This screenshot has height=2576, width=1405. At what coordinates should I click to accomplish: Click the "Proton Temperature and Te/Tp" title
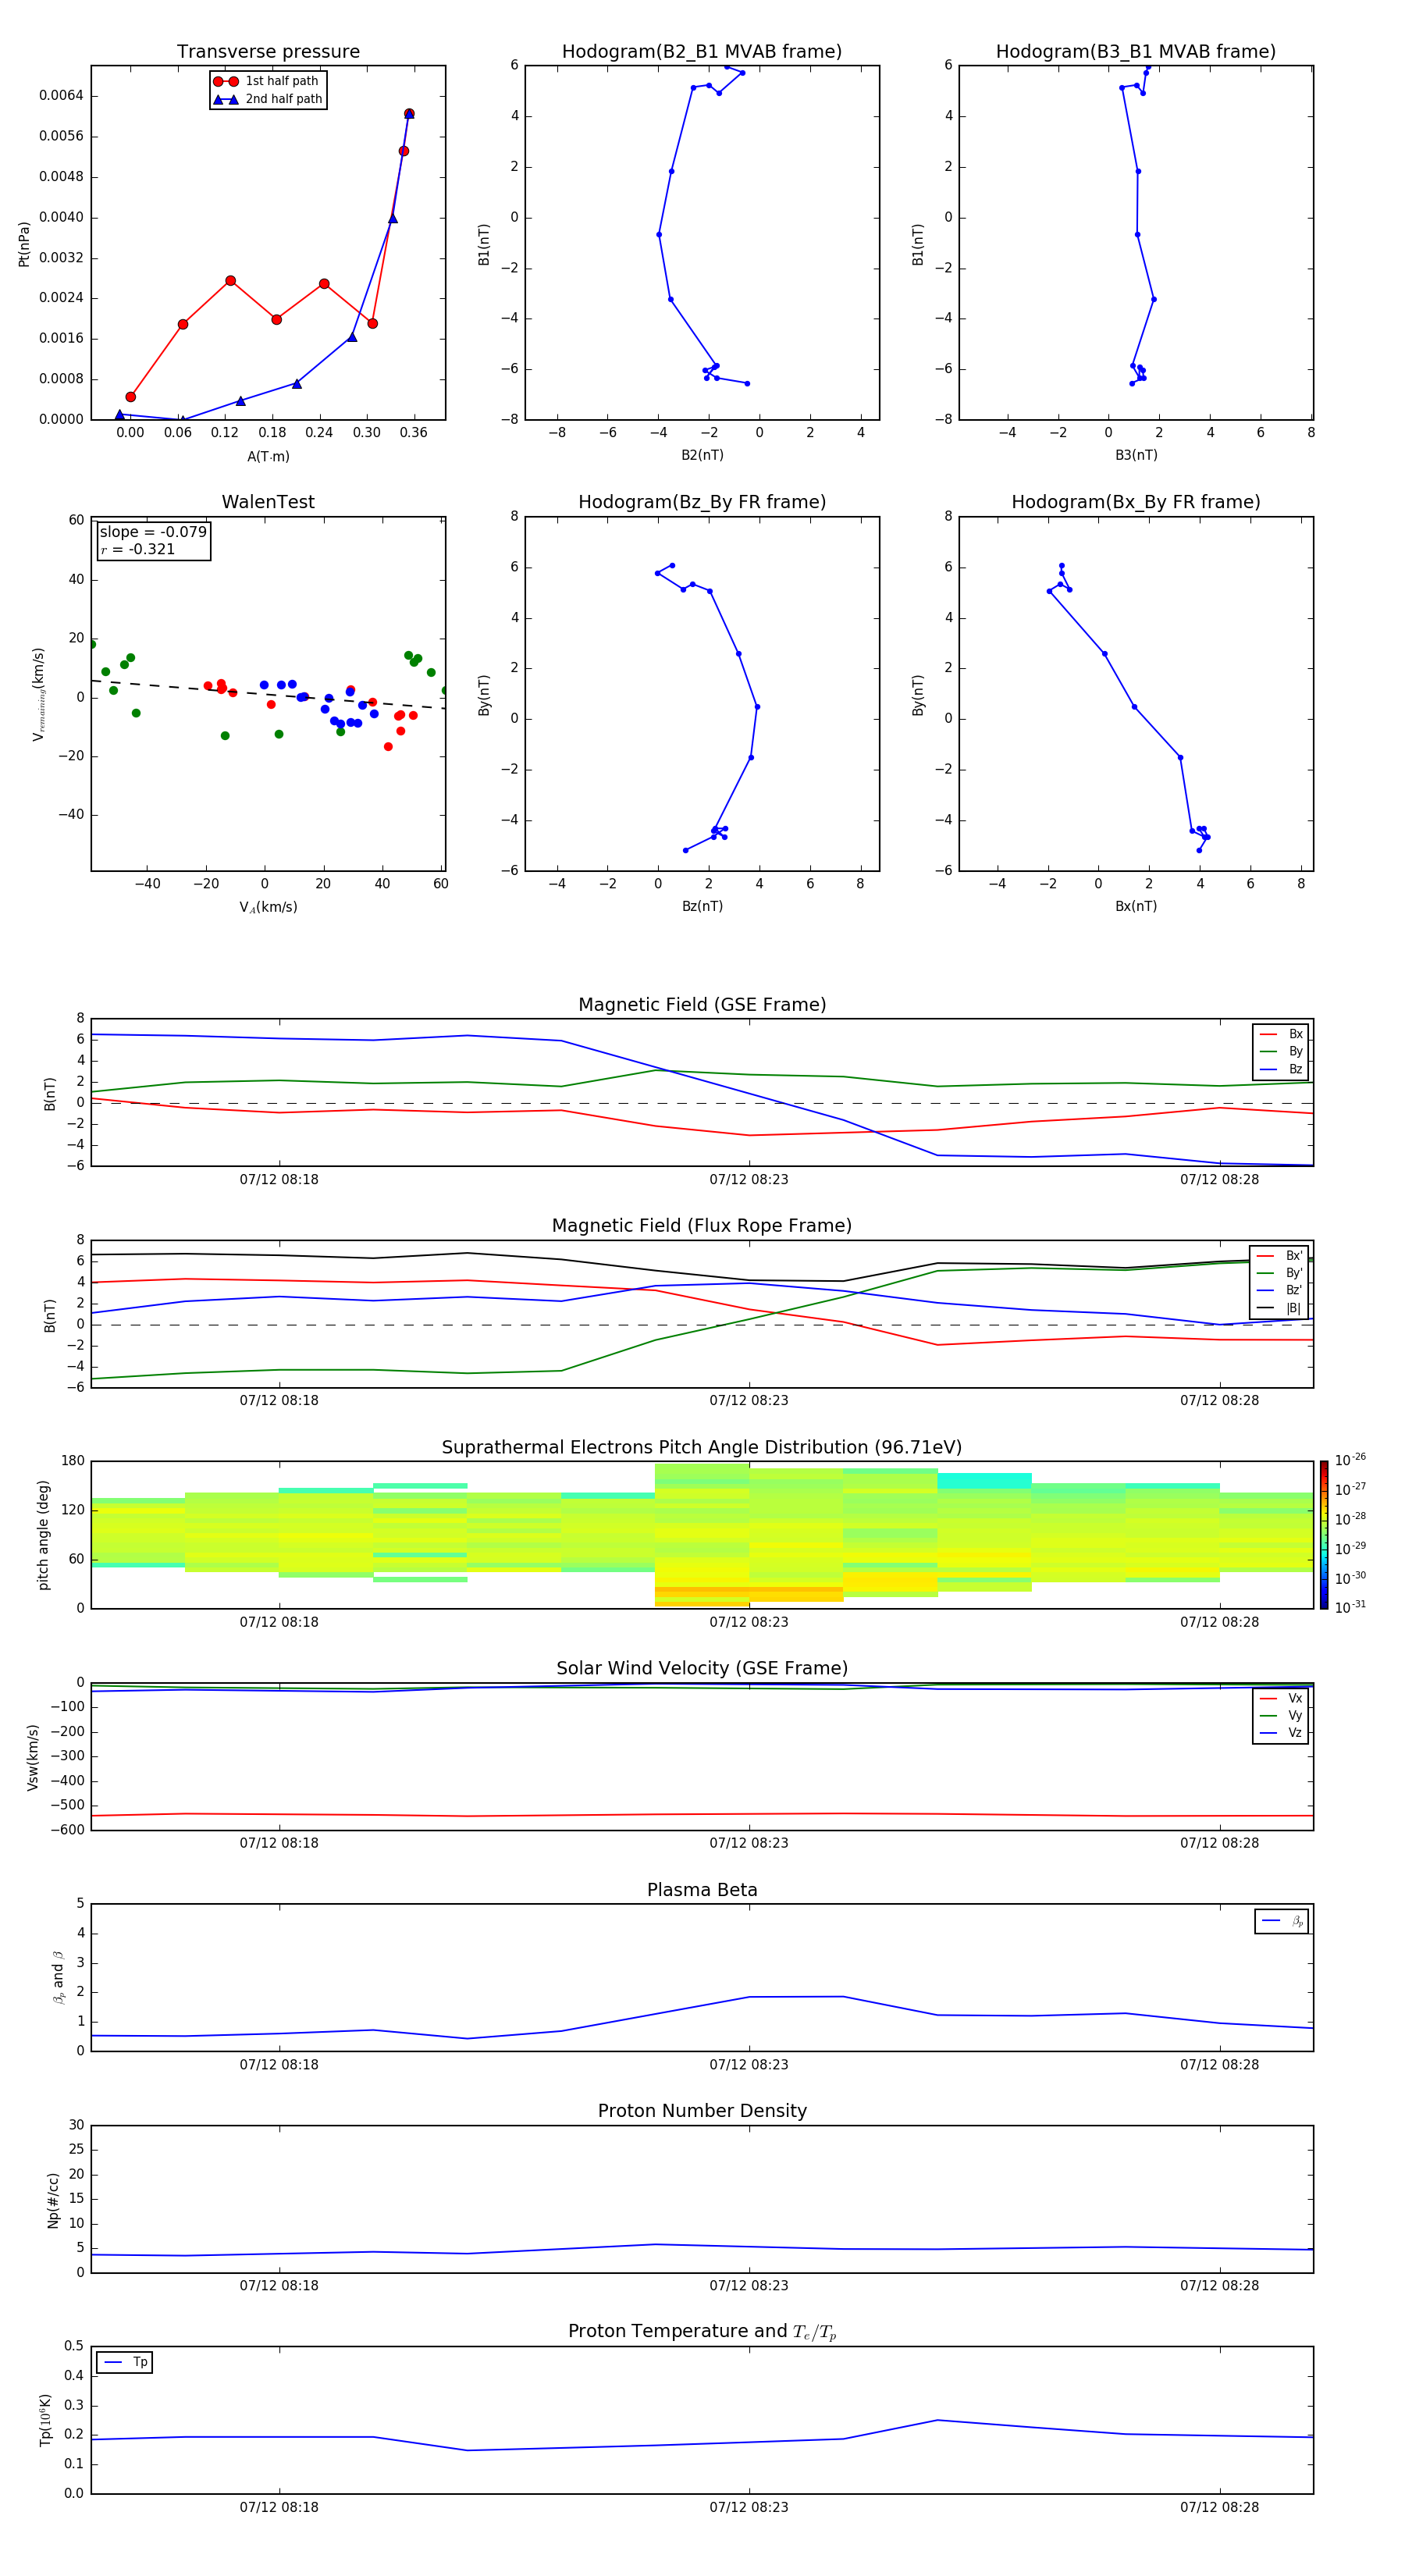[702, 2332]
